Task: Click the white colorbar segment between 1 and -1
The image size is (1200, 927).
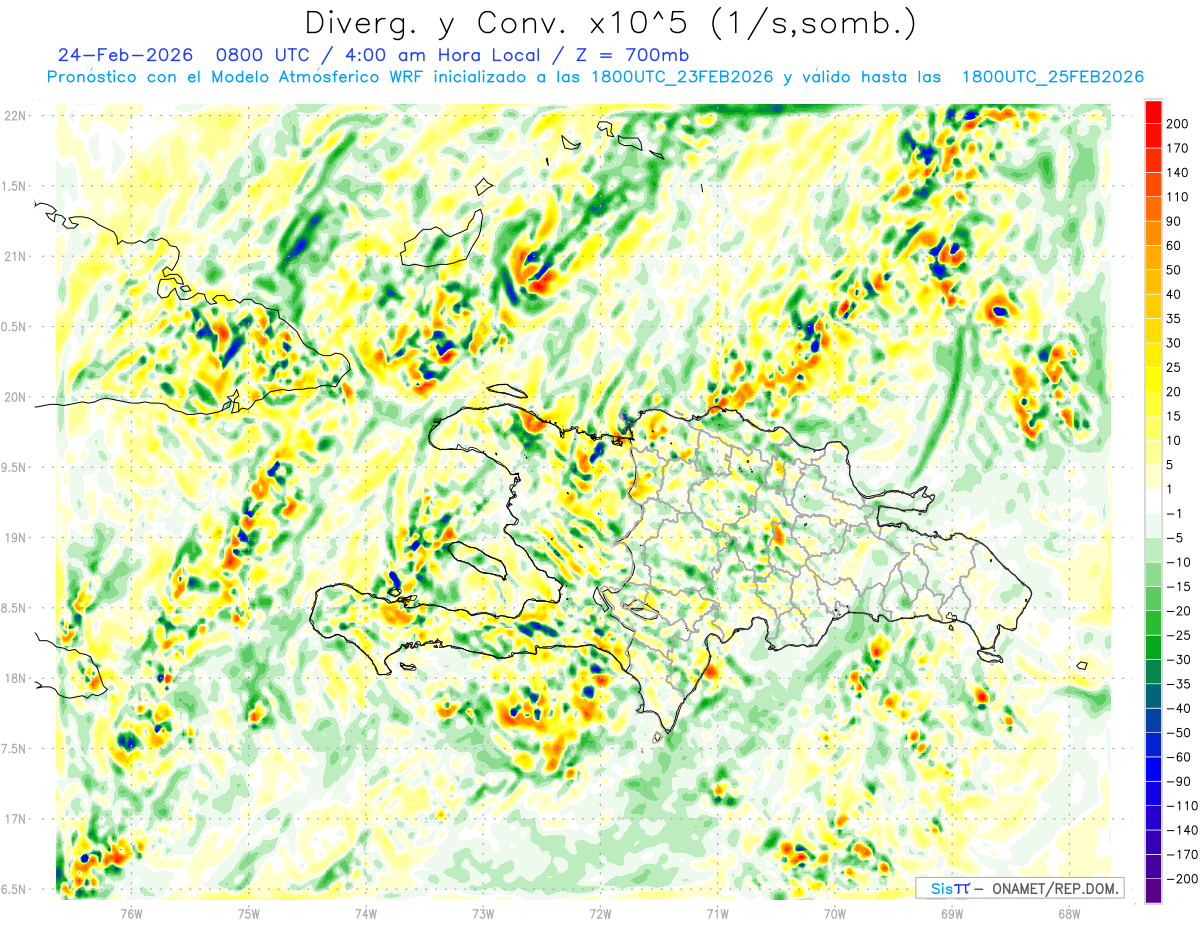Action: pyautogui.click(x=1153, y=502)
